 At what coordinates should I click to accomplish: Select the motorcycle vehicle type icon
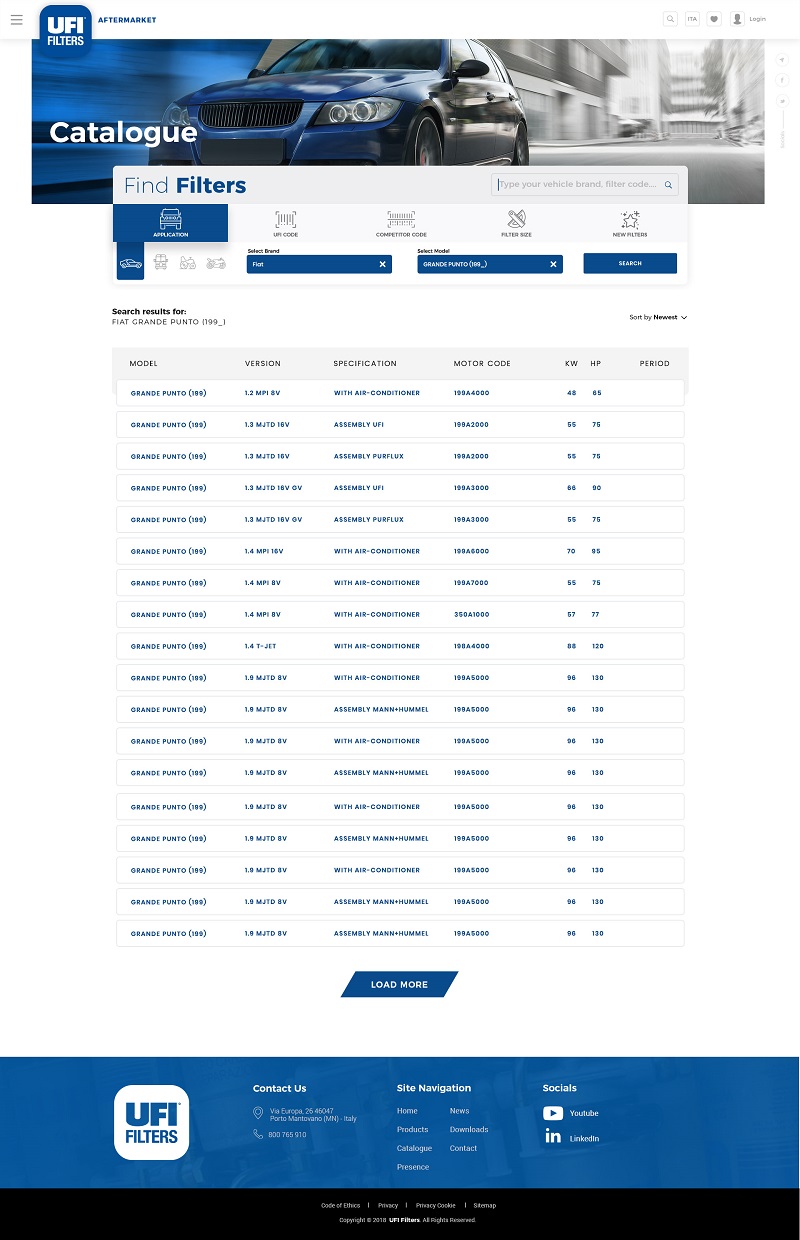(216, 263)
